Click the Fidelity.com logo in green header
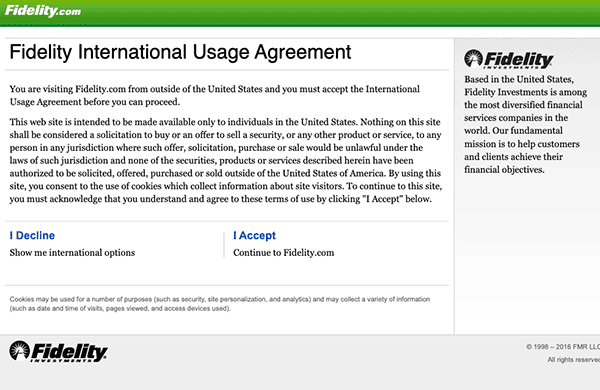Viewport: 600px width, 390px height. pos(43,11)
